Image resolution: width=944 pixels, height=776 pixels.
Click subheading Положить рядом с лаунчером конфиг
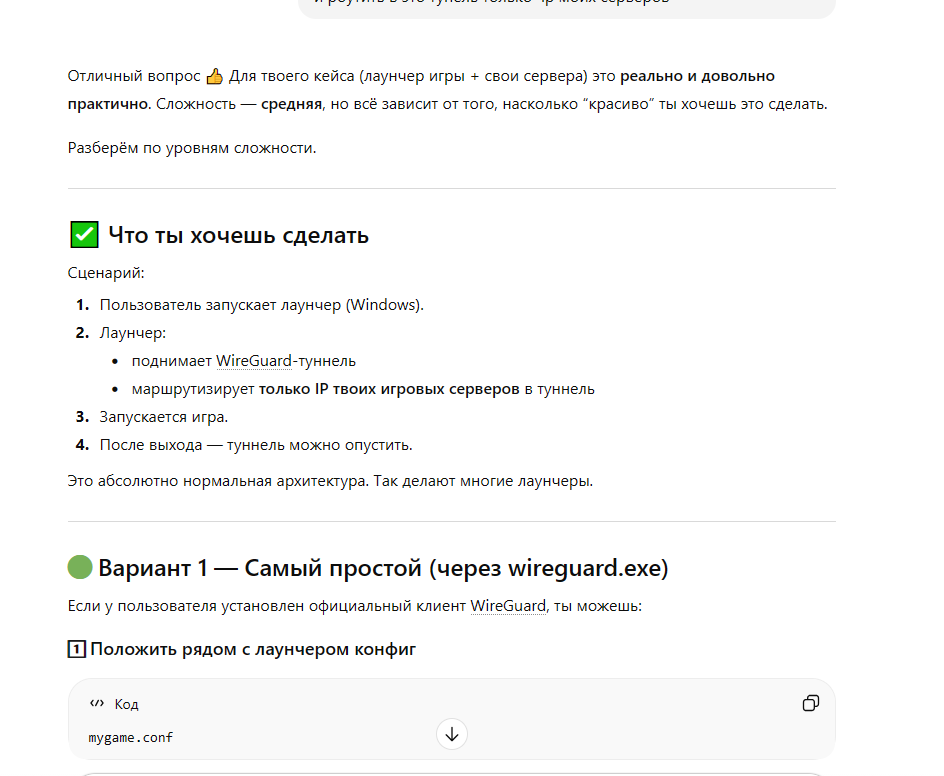pyautogui.click(x=253, y=650)
